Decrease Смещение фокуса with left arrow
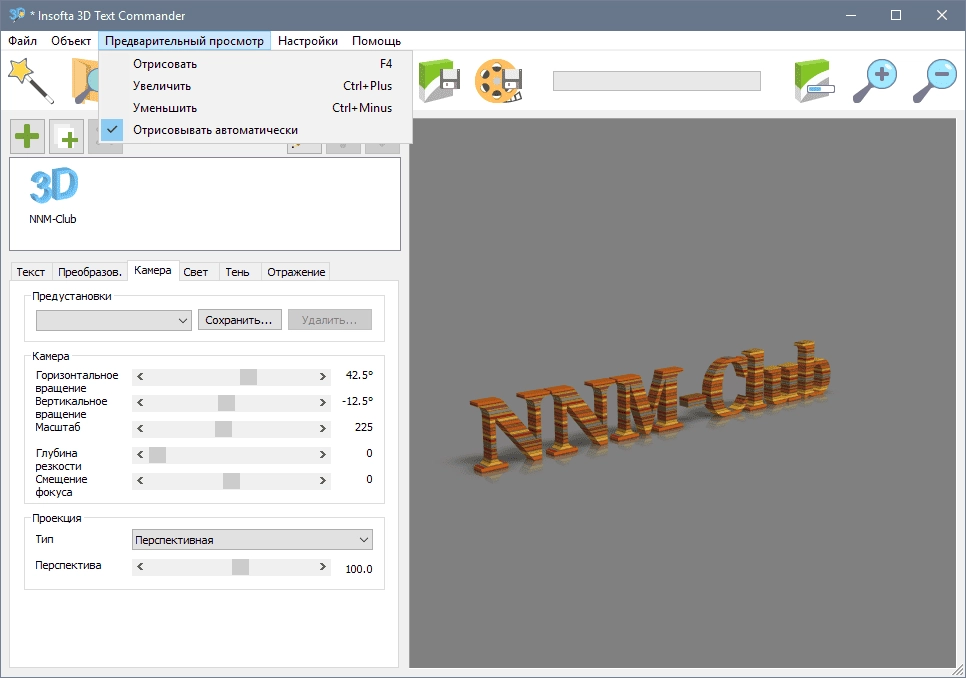This screenshot has width=966, height=678. (140, 481)
